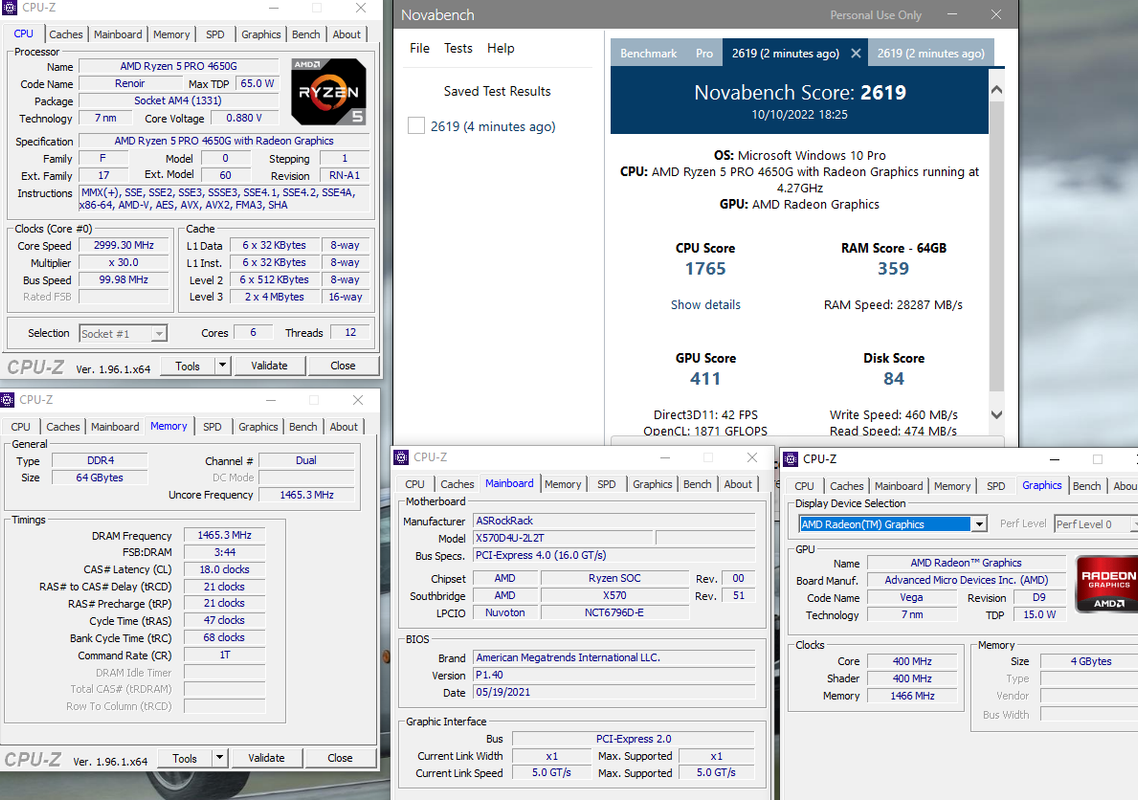Click CPU-Z app icon in Memory window title
Screen dimensions: 1138x800
point(7,400)
